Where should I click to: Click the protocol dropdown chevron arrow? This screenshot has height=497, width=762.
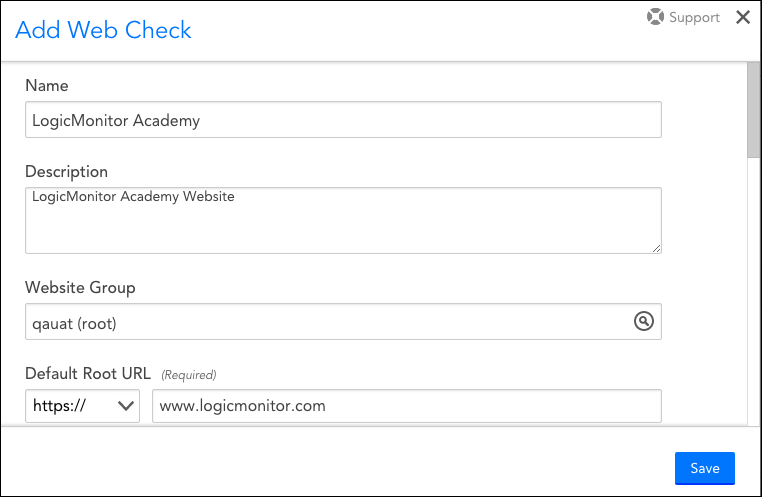coord(126,406)
